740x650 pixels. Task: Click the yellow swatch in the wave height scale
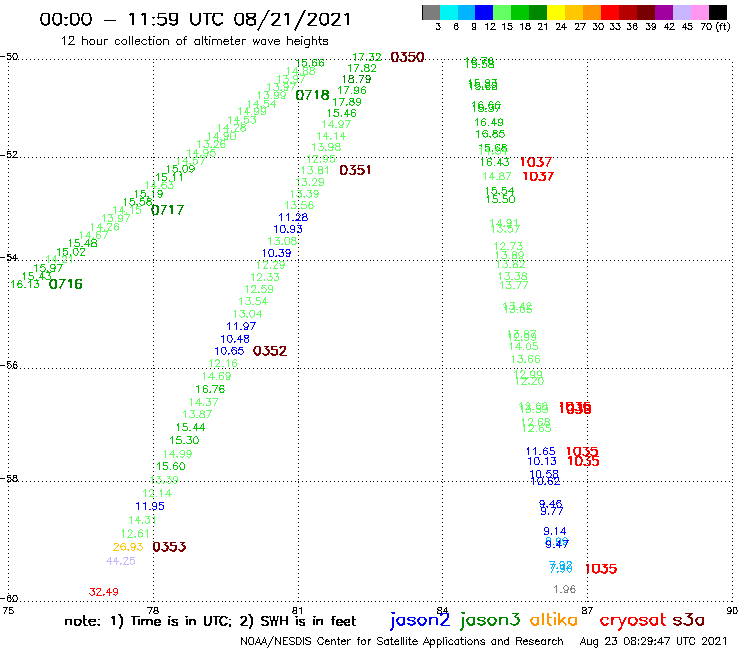556,12
